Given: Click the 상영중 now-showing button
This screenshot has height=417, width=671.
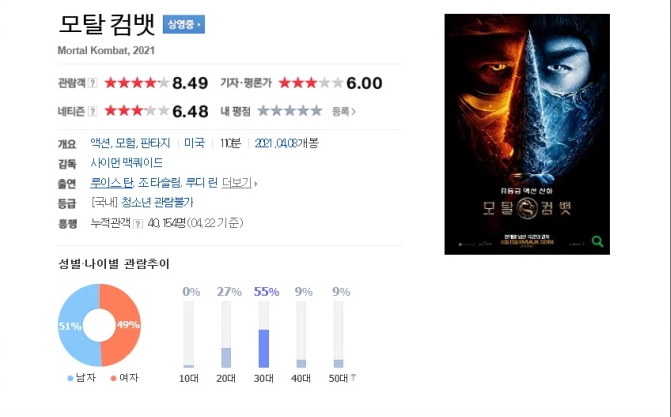Looking at the screenshot, I should tap(184, 24).
